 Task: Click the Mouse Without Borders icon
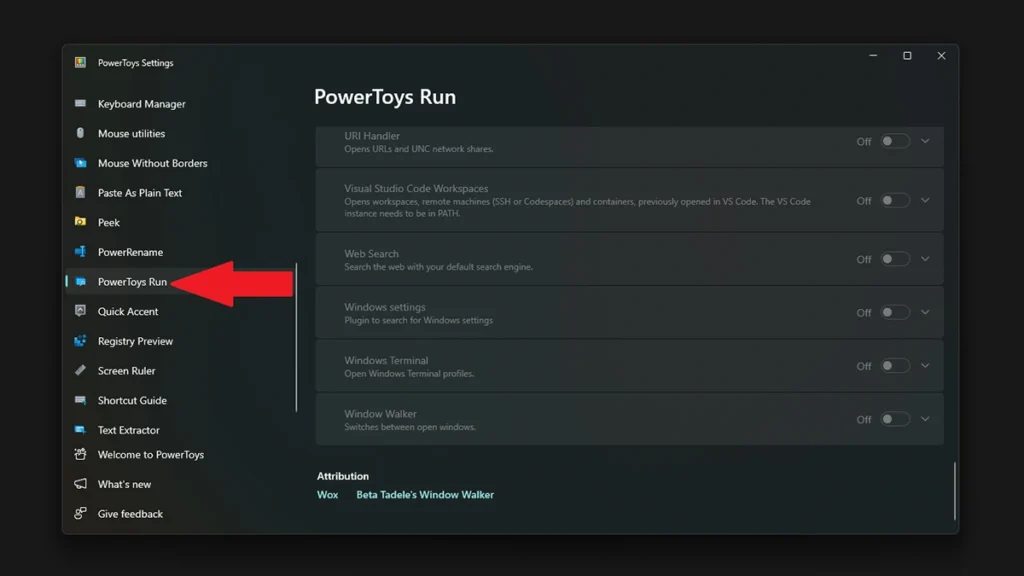[x=80, y=163]
